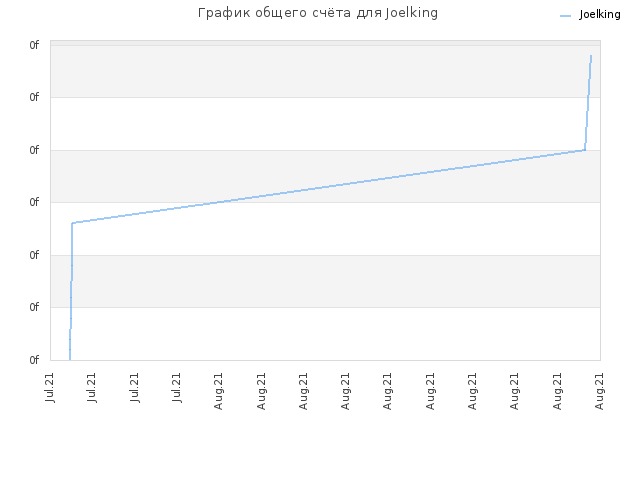Click the middle gray band containing the gradual line
The height and width of the screenshot is (480, 640).
click(x=325, y=176)
